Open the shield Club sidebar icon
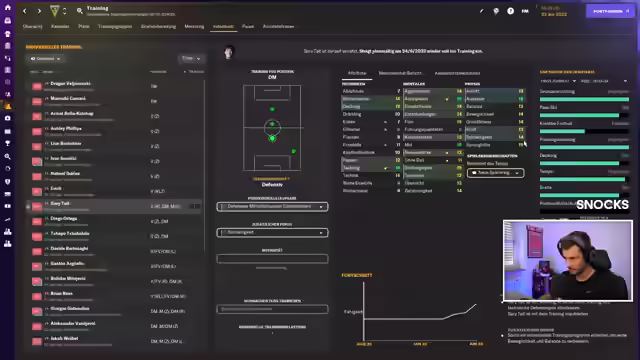Viewport: 640px width, 360px height. 7,182
